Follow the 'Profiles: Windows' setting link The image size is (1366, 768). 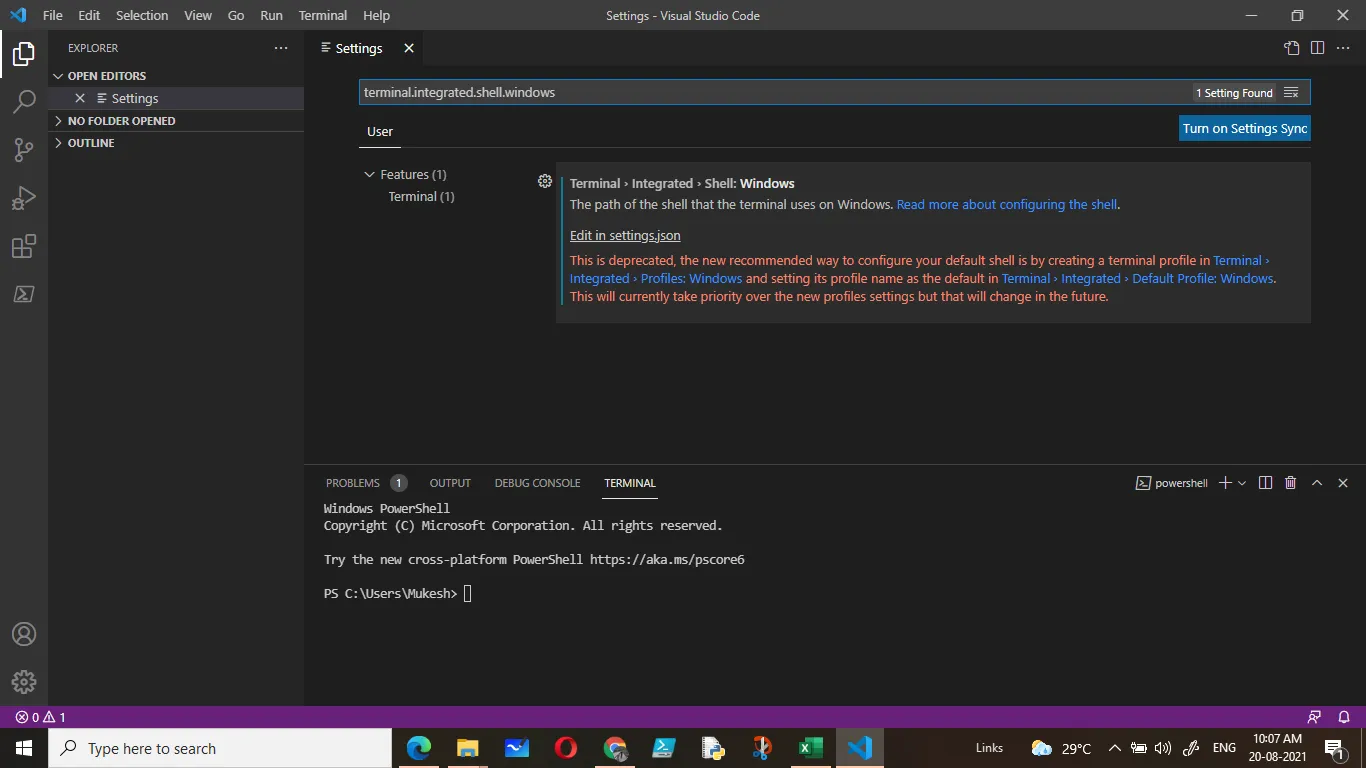(656, 278)
